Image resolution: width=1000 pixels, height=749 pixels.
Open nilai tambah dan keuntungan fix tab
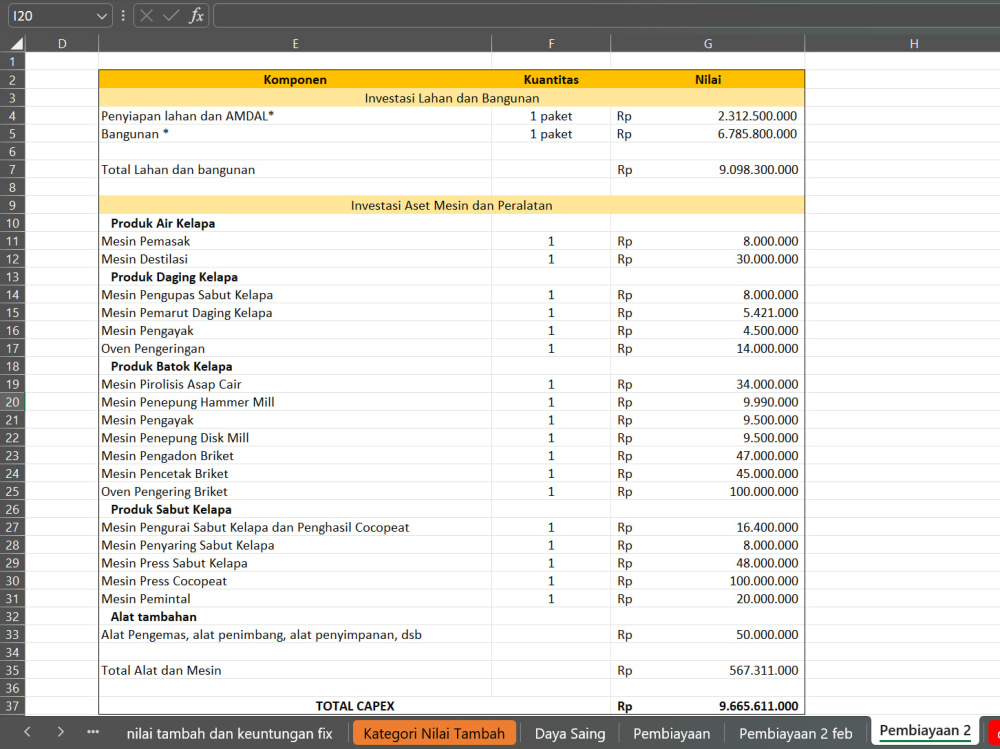[230, 734]
